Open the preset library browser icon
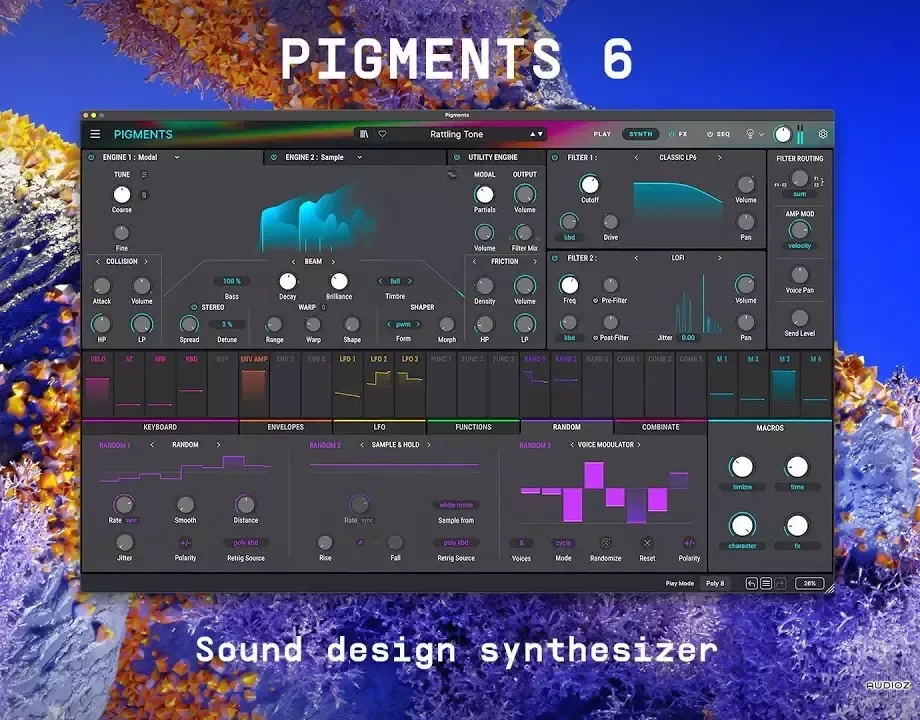 [364, 134]
